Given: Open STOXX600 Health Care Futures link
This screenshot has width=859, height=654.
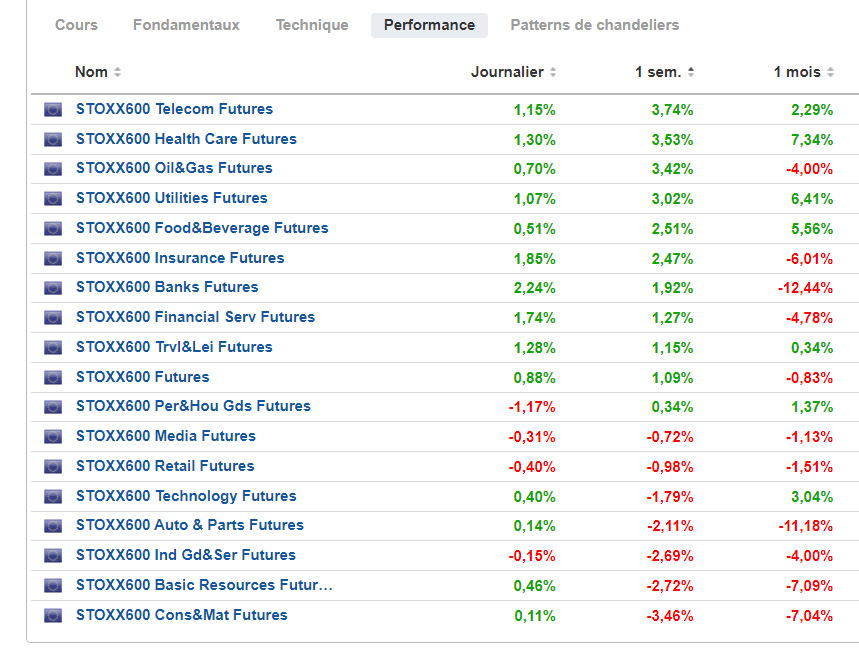Looking at the screenshot, I should click(186, 139).
